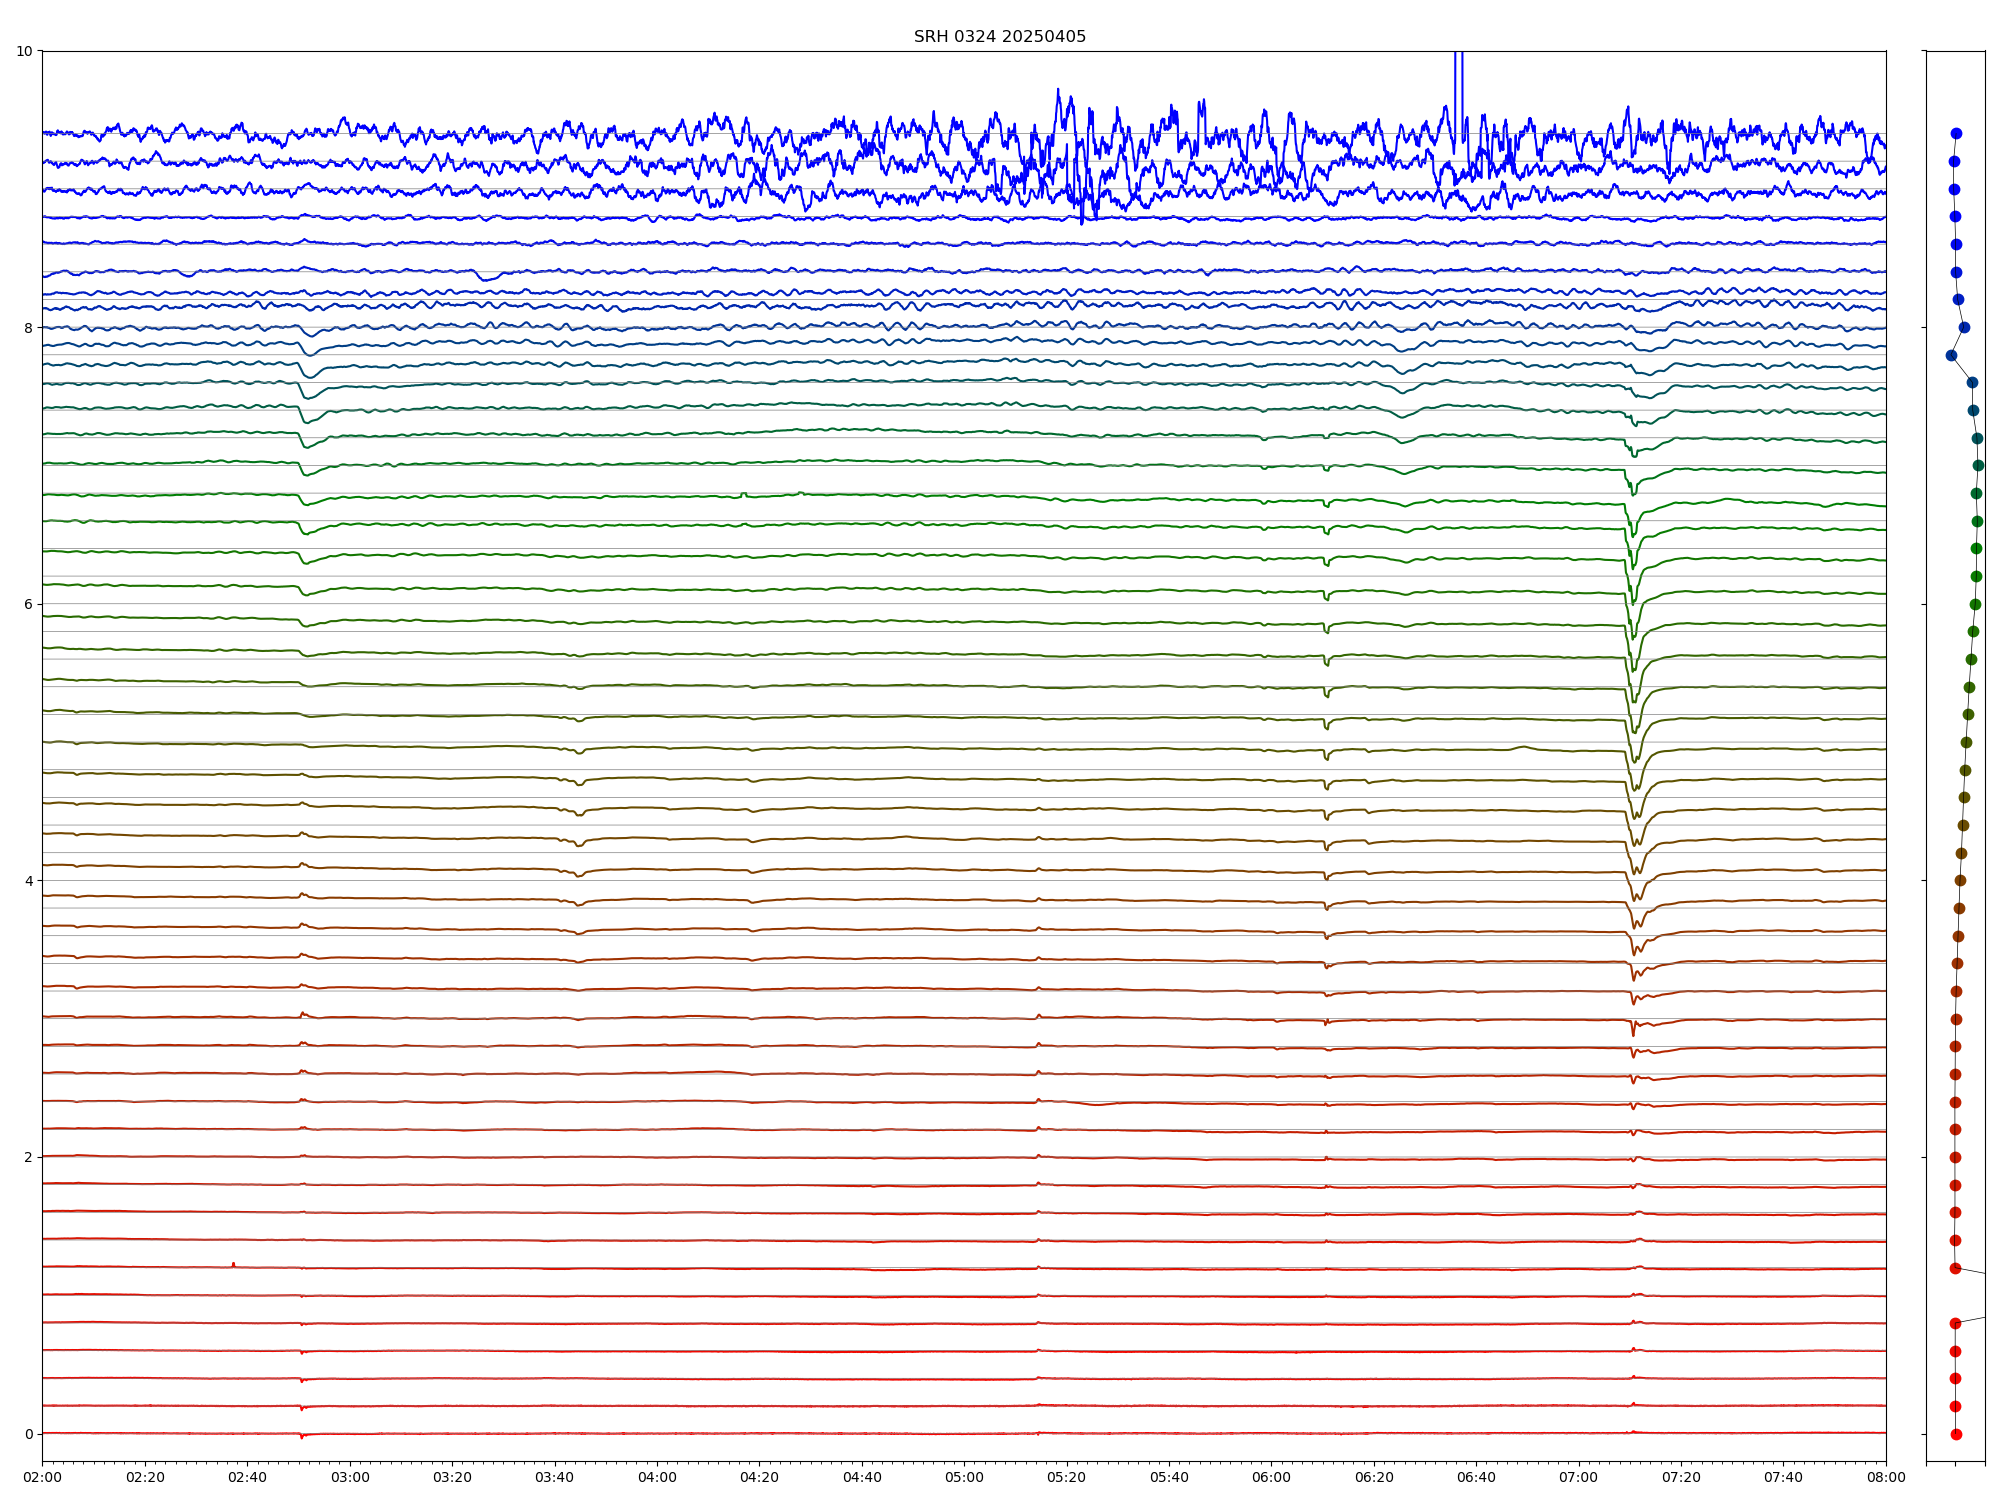Click the y-axis label 4
The image size is (2000, 1500).
29,881
